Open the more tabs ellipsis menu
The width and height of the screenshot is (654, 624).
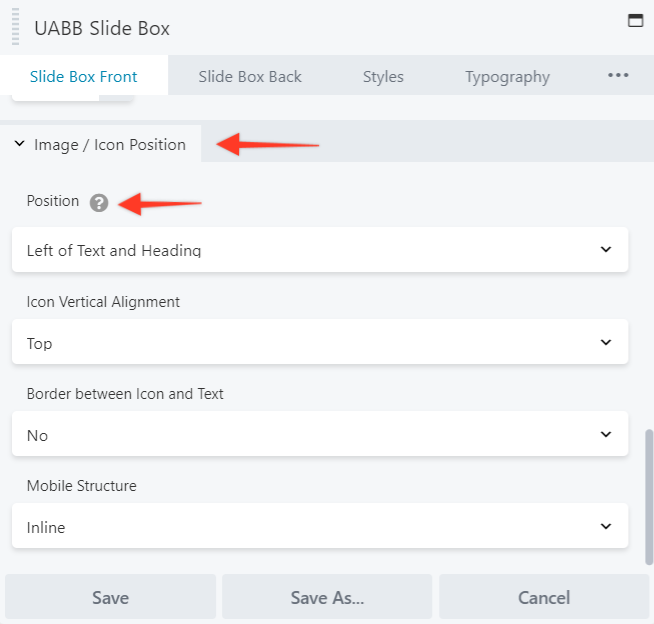618,75
